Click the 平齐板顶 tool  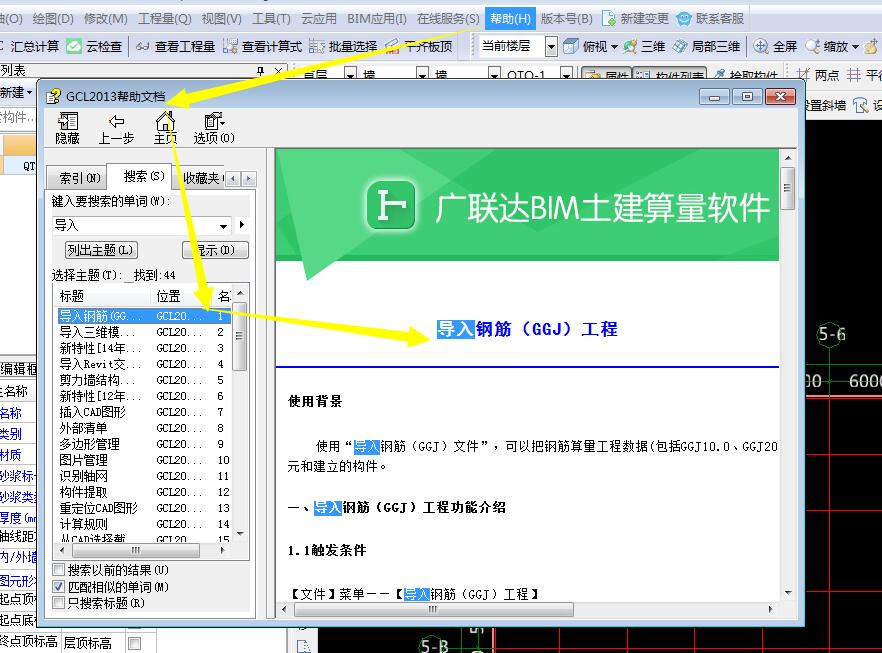pos(419,46)
